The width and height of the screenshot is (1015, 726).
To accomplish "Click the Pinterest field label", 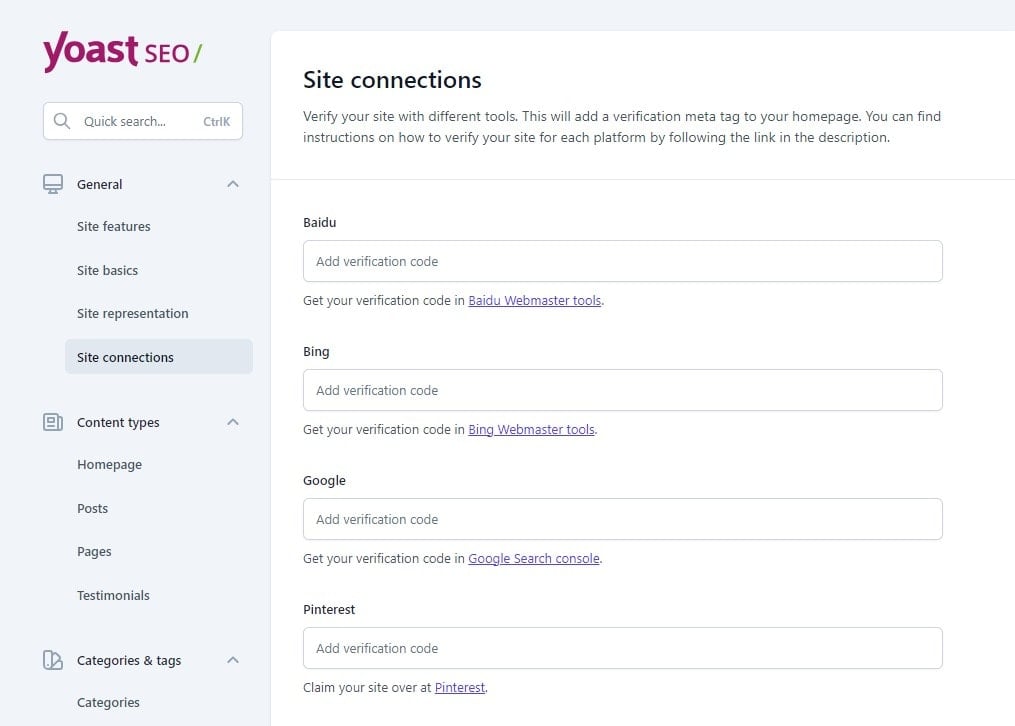I will (329, 610).
